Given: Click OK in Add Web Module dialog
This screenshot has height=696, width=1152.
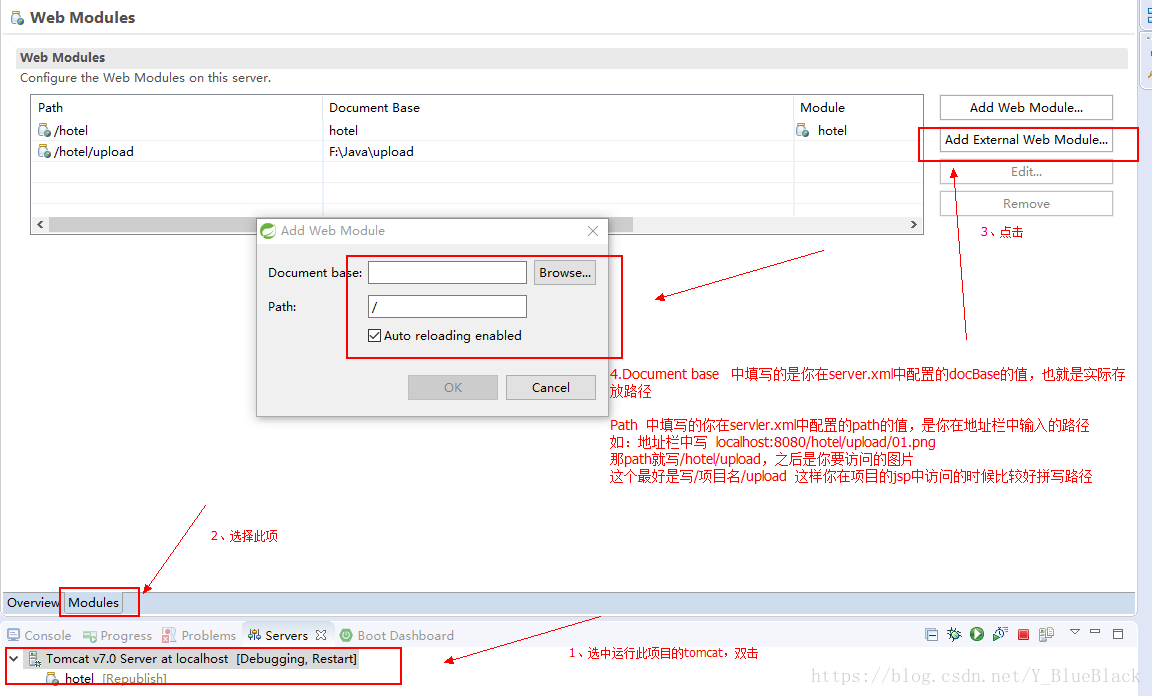Looking at the screenshot, I should [453, 387].
